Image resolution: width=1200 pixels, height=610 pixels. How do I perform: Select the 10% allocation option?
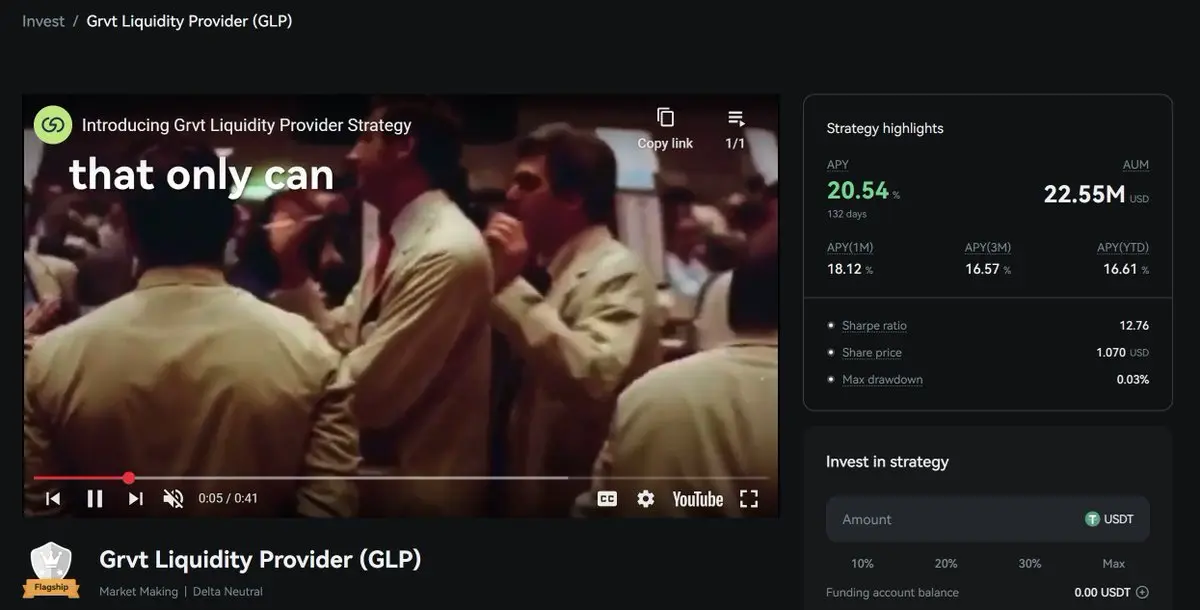point(862,563)
